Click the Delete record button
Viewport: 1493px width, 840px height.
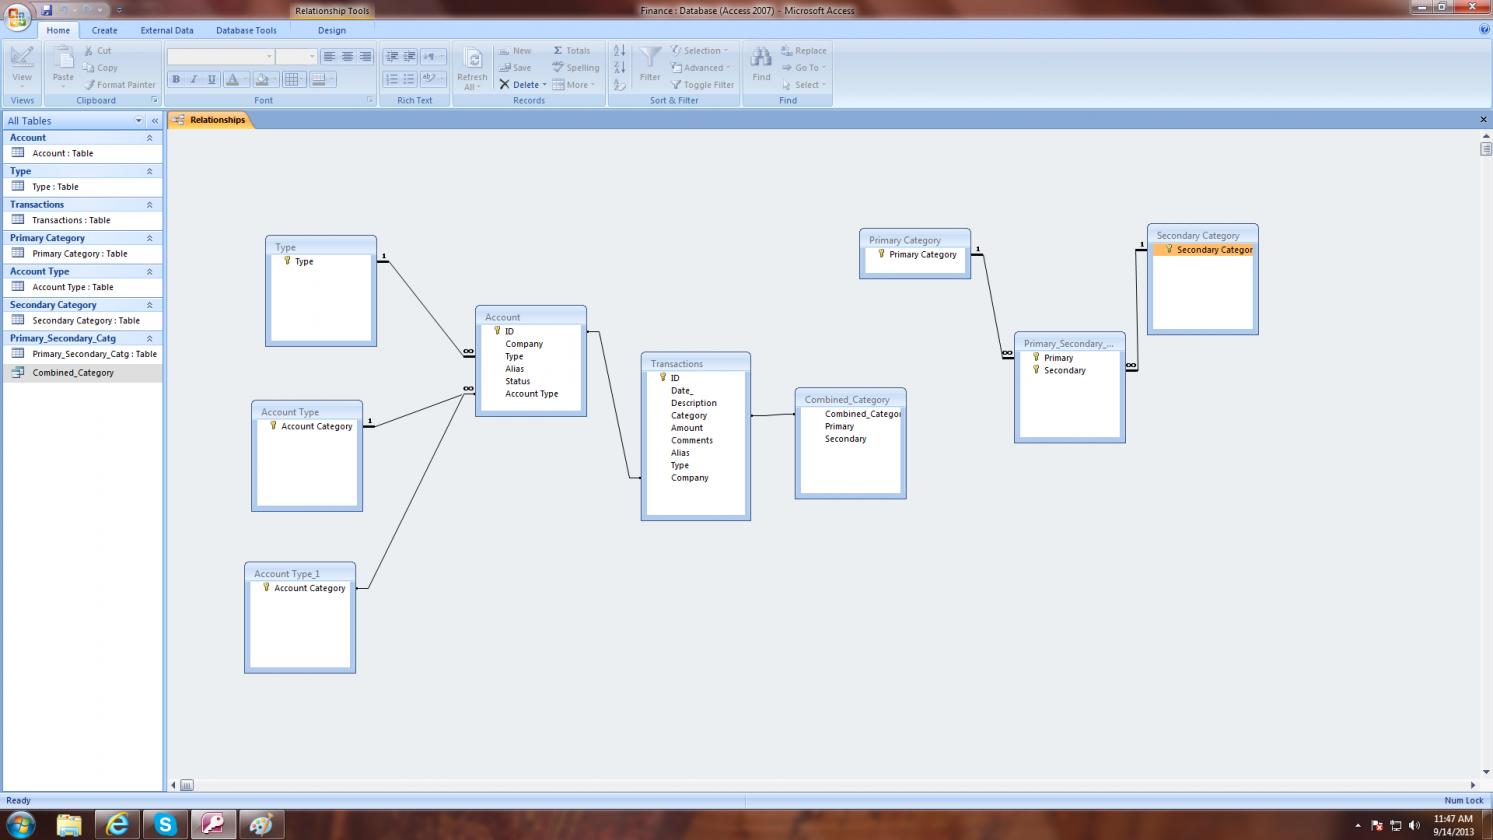tap(522, 85)
